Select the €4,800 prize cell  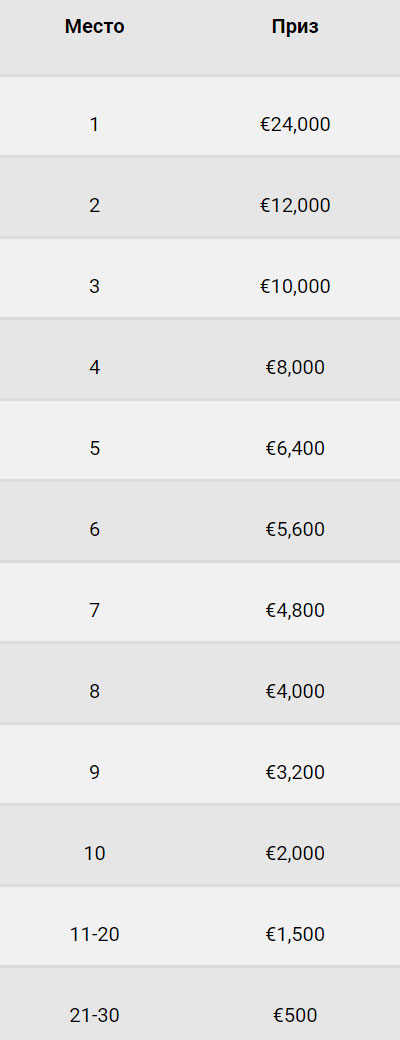[x=295, y=610]
